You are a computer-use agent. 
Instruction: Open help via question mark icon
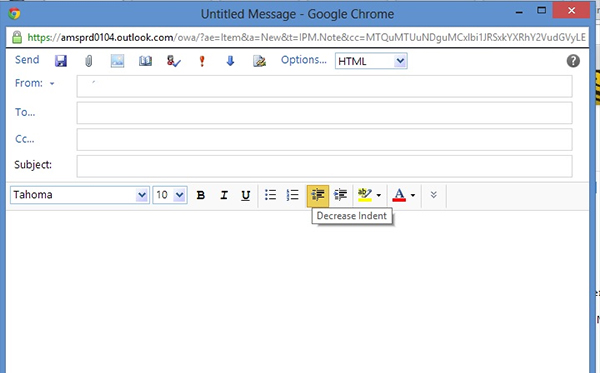click(573, 61)
